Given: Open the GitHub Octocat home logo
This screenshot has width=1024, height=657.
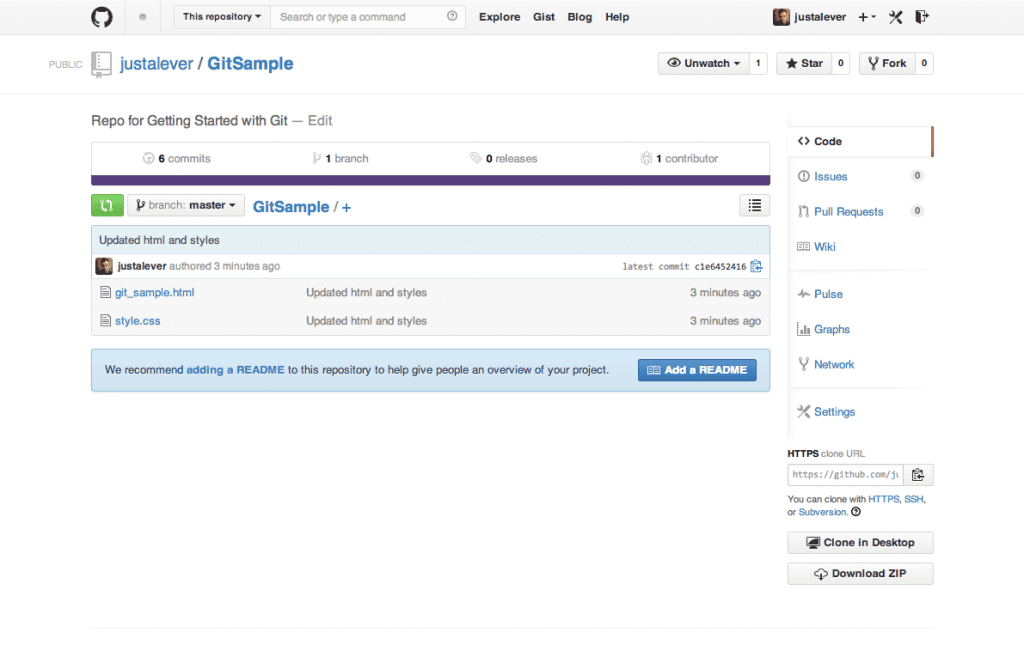Looking at the screenshot, I should coord(101,17).
